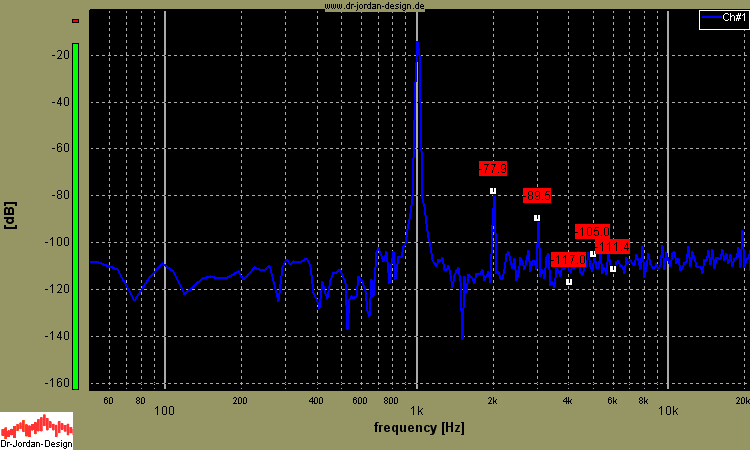
Task: Click the 1k frequency axis tick label
Action: click(417, 410)
